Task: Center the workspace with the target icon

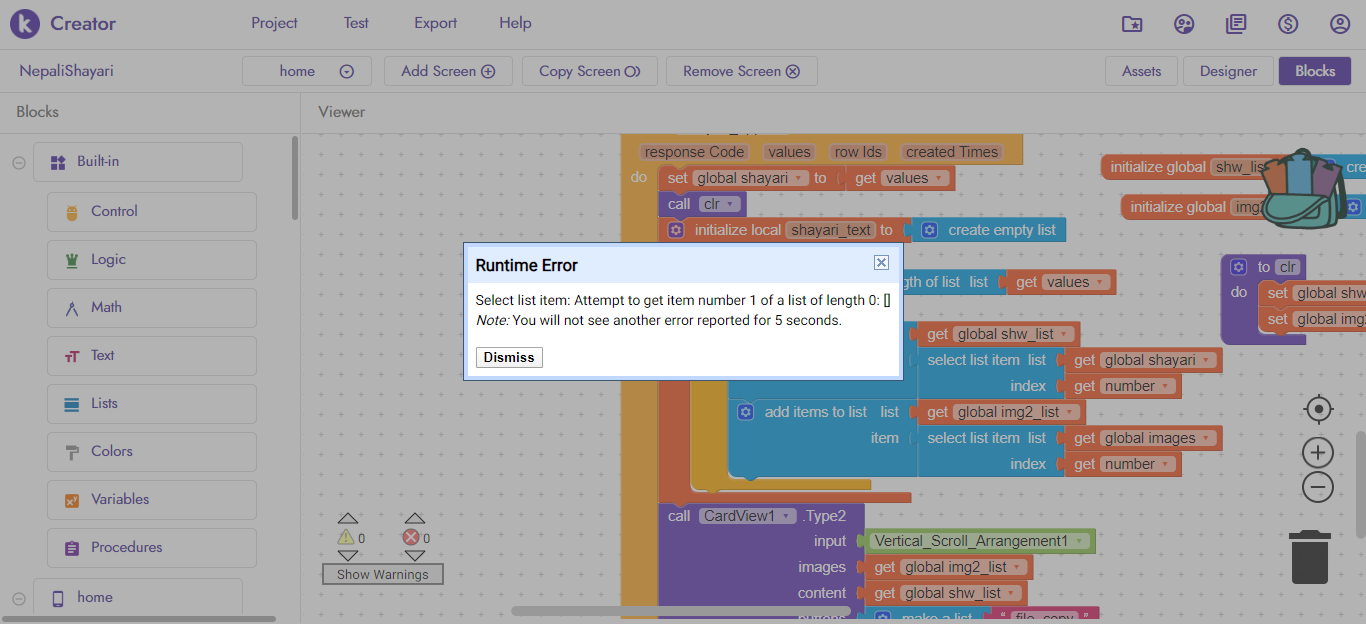Action: (1319, 409)
